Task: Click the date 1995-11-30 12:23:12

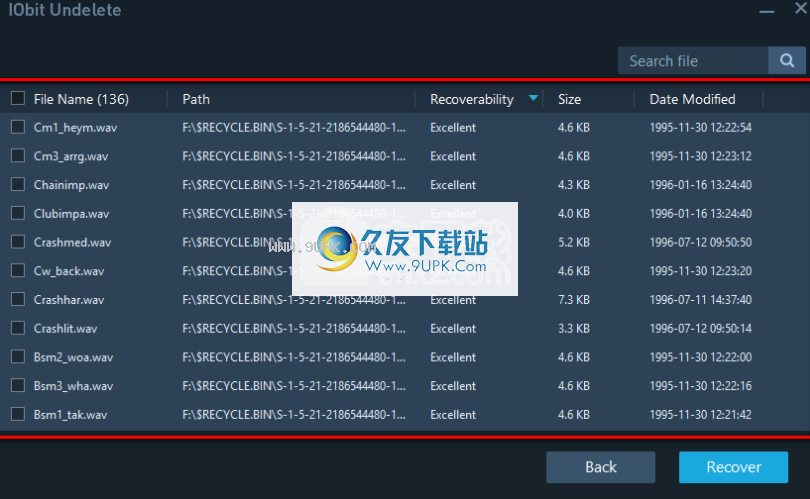Action: [x=700, y=157]
